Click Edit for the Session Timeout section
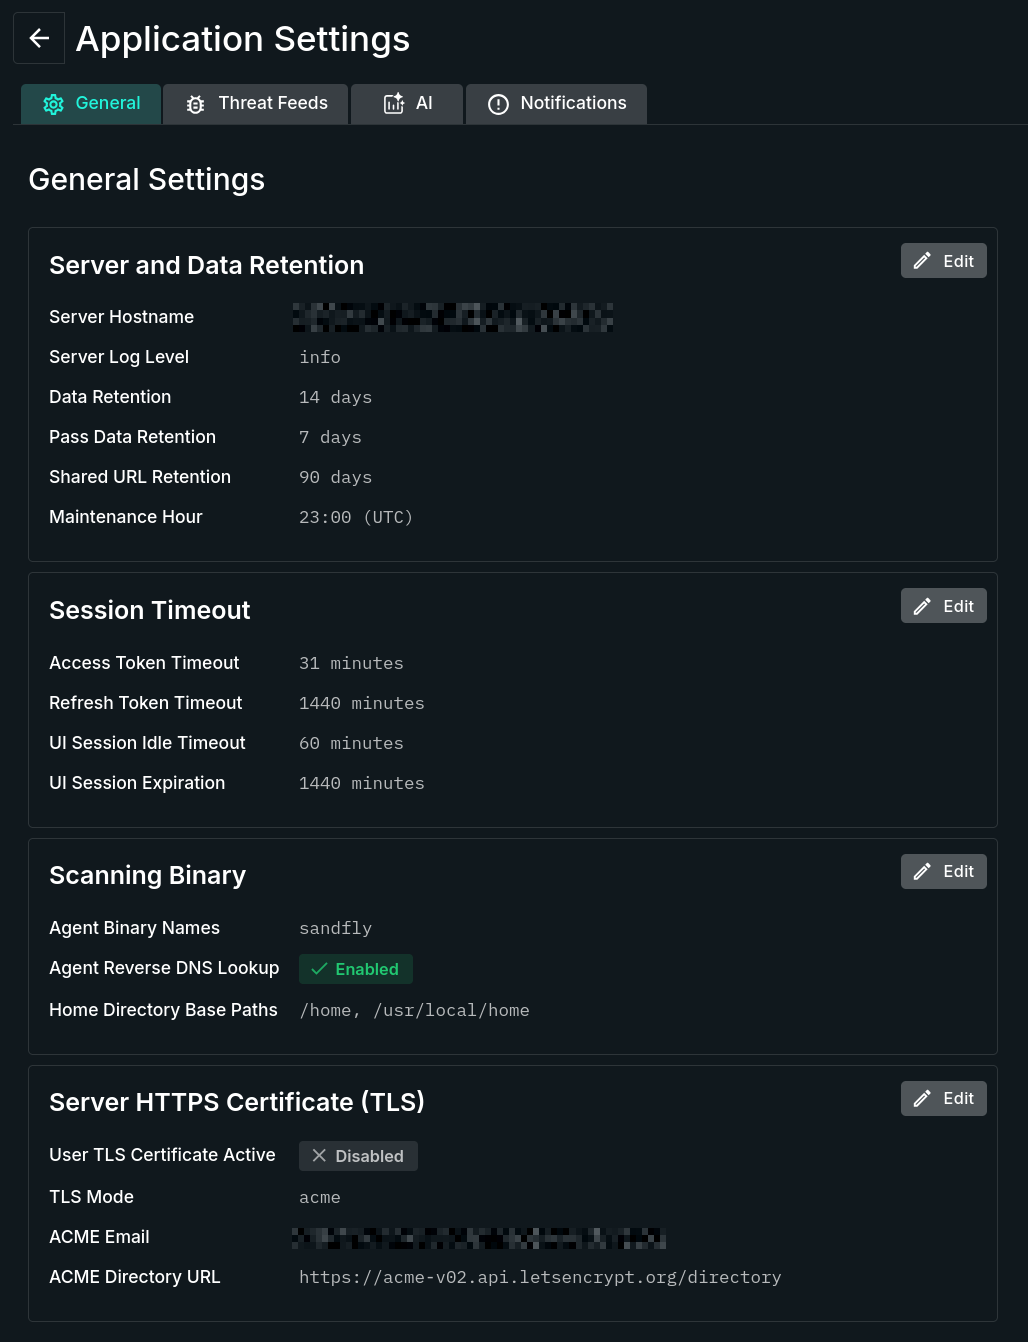This screenshot has width=1028, height=1342. point(943,605)
